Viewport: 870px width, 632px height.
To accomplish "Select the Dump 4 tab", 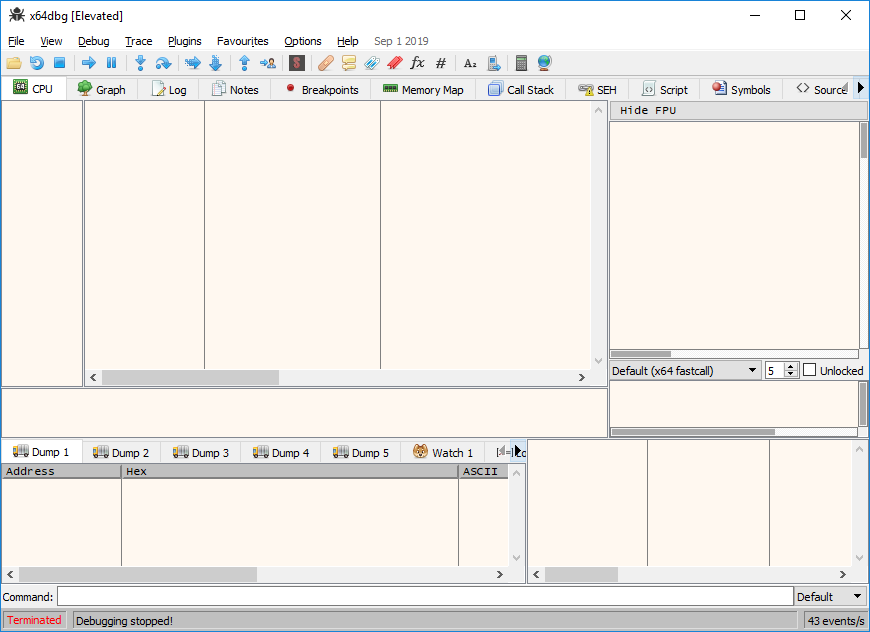I will [x=281, y=452].
